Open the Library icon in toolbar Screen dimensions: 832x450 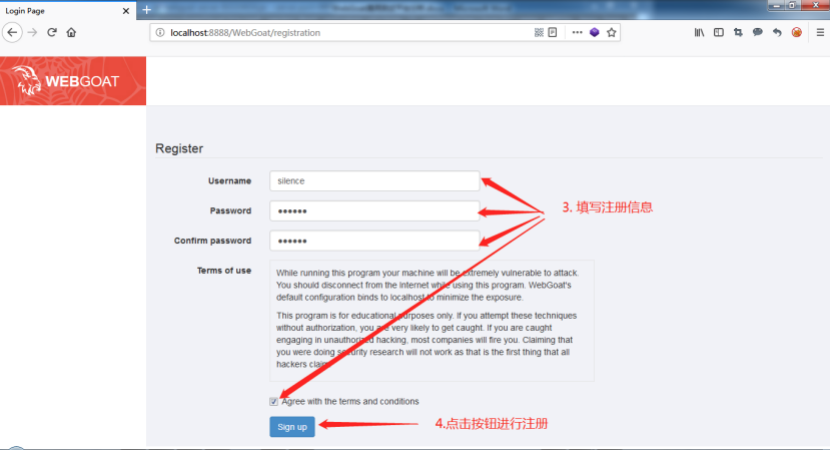pyautogui.click(x=699, y=32)
